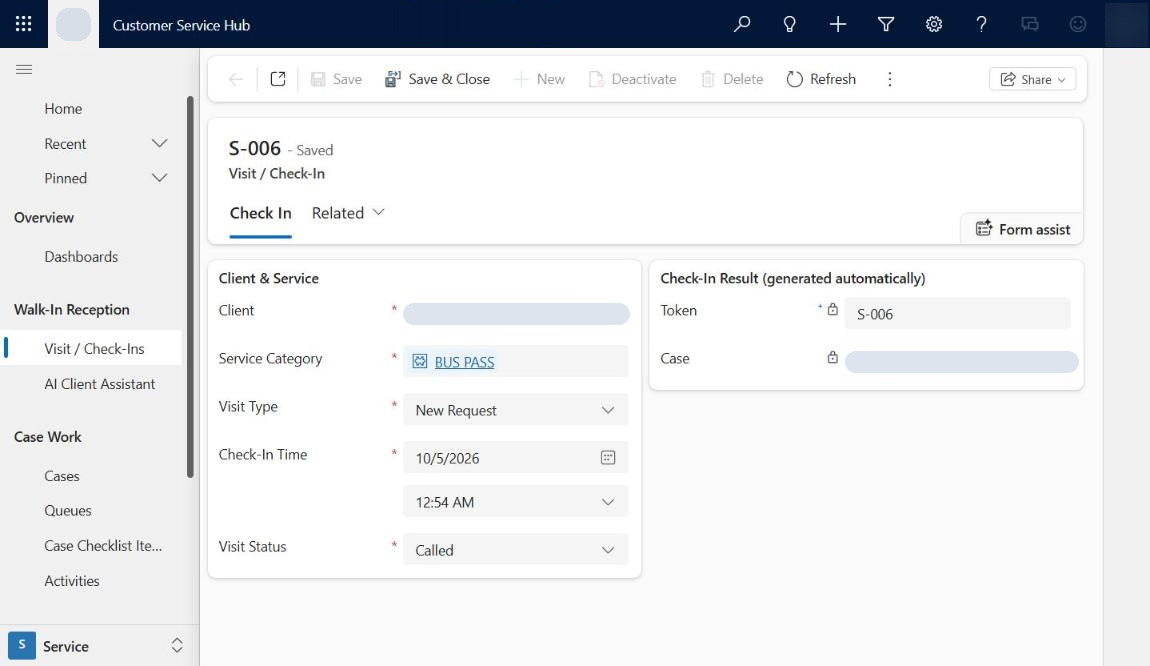Image resolution: width=1150 pixels, height=666 pixels.
Task: Open the settings gear icon
Action: click(934, 24)
